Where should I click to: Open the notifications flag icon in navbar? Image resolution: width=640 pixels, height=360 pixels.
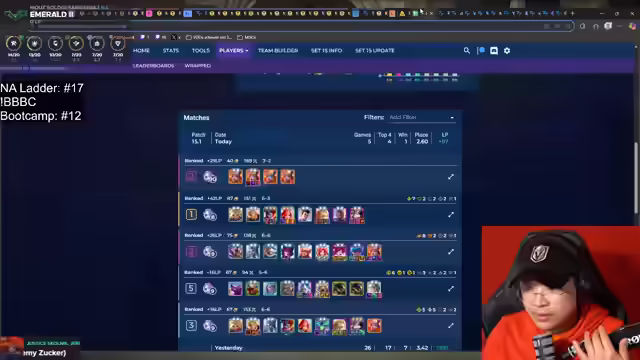(x=481, y=51)
